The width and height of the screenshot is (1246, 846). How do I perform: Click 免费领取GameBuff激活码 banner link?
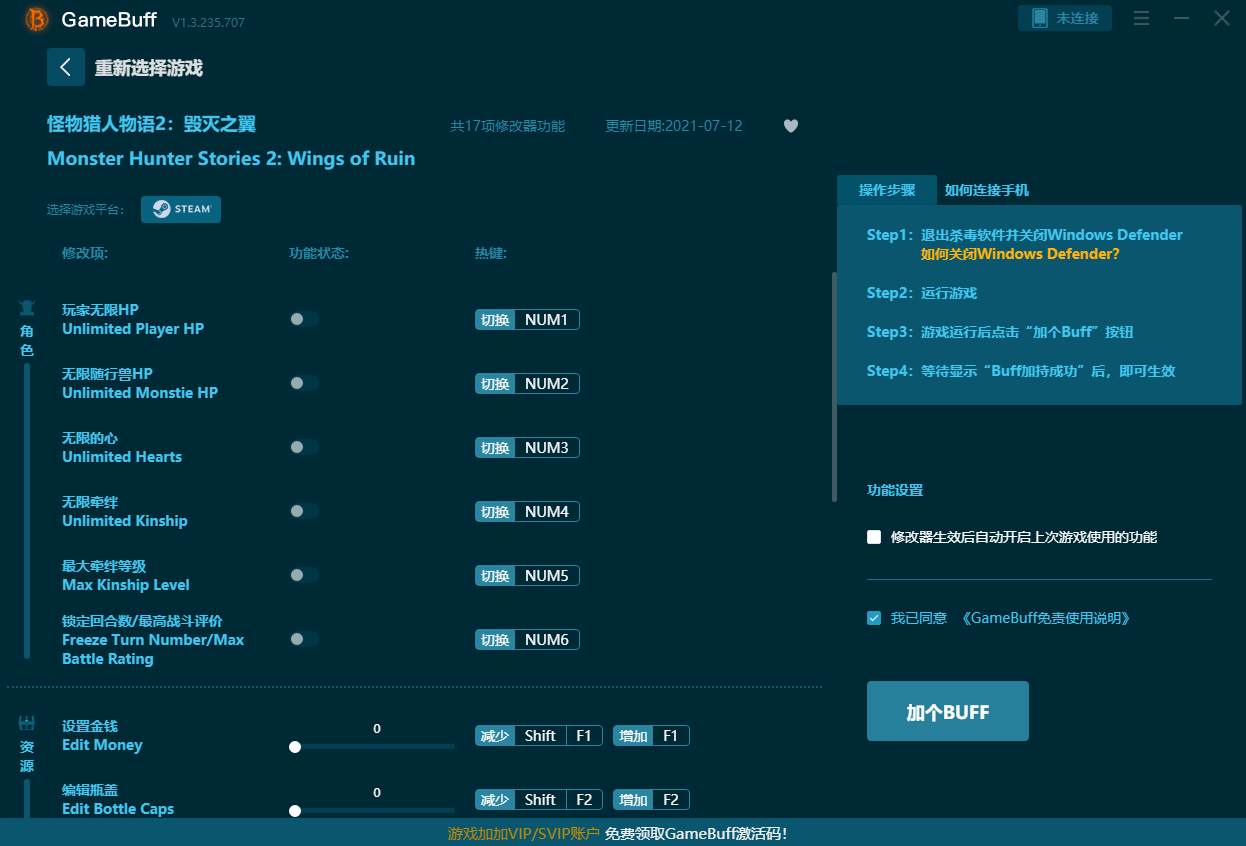pyautogui.click(x=696, y=833)
